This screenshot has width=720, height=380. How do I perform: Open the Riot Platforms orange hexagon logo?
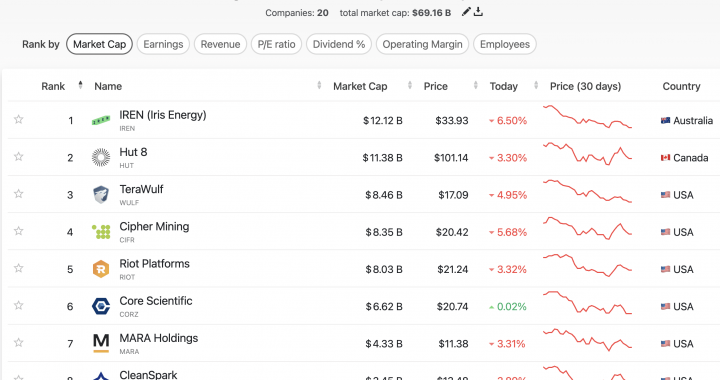click(101, 269)
